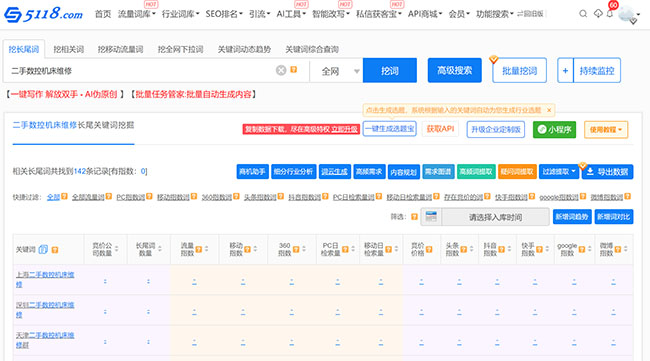
Task: Expand the 行业词库 menu
Action: click(x=180, y=14)
